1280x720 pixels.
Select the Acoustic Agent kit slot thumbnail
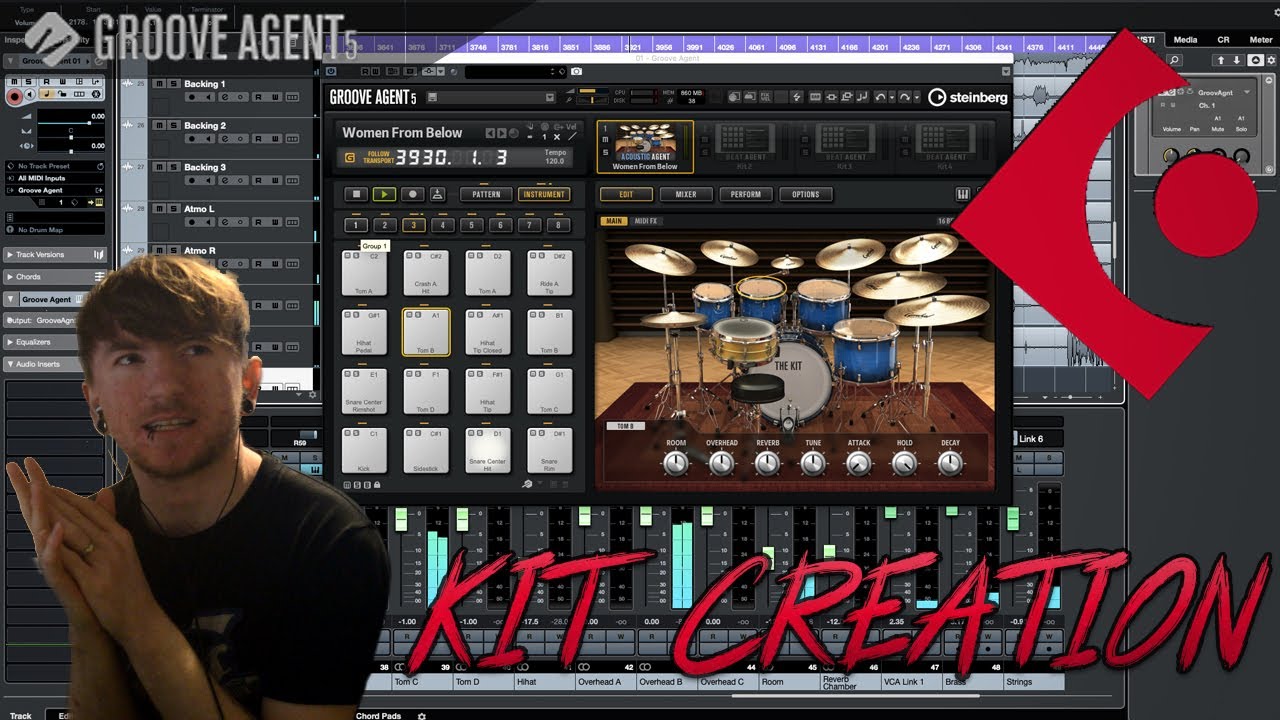click(645, 146)
